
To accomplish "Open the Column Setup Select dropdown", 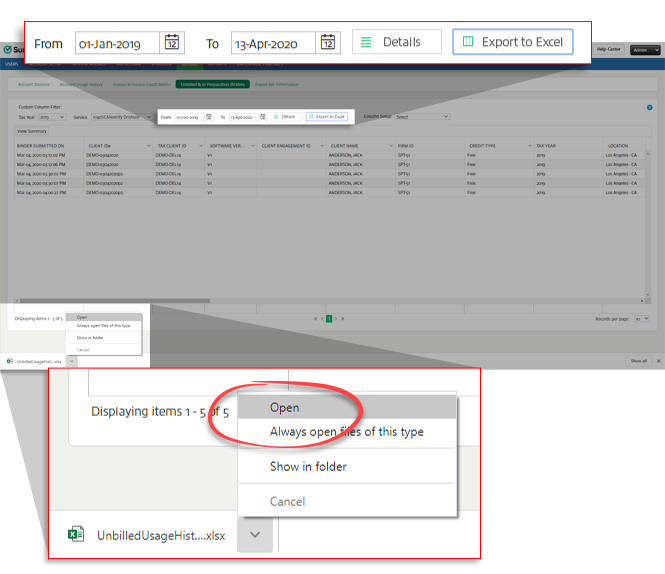I will tap(422, 117).
